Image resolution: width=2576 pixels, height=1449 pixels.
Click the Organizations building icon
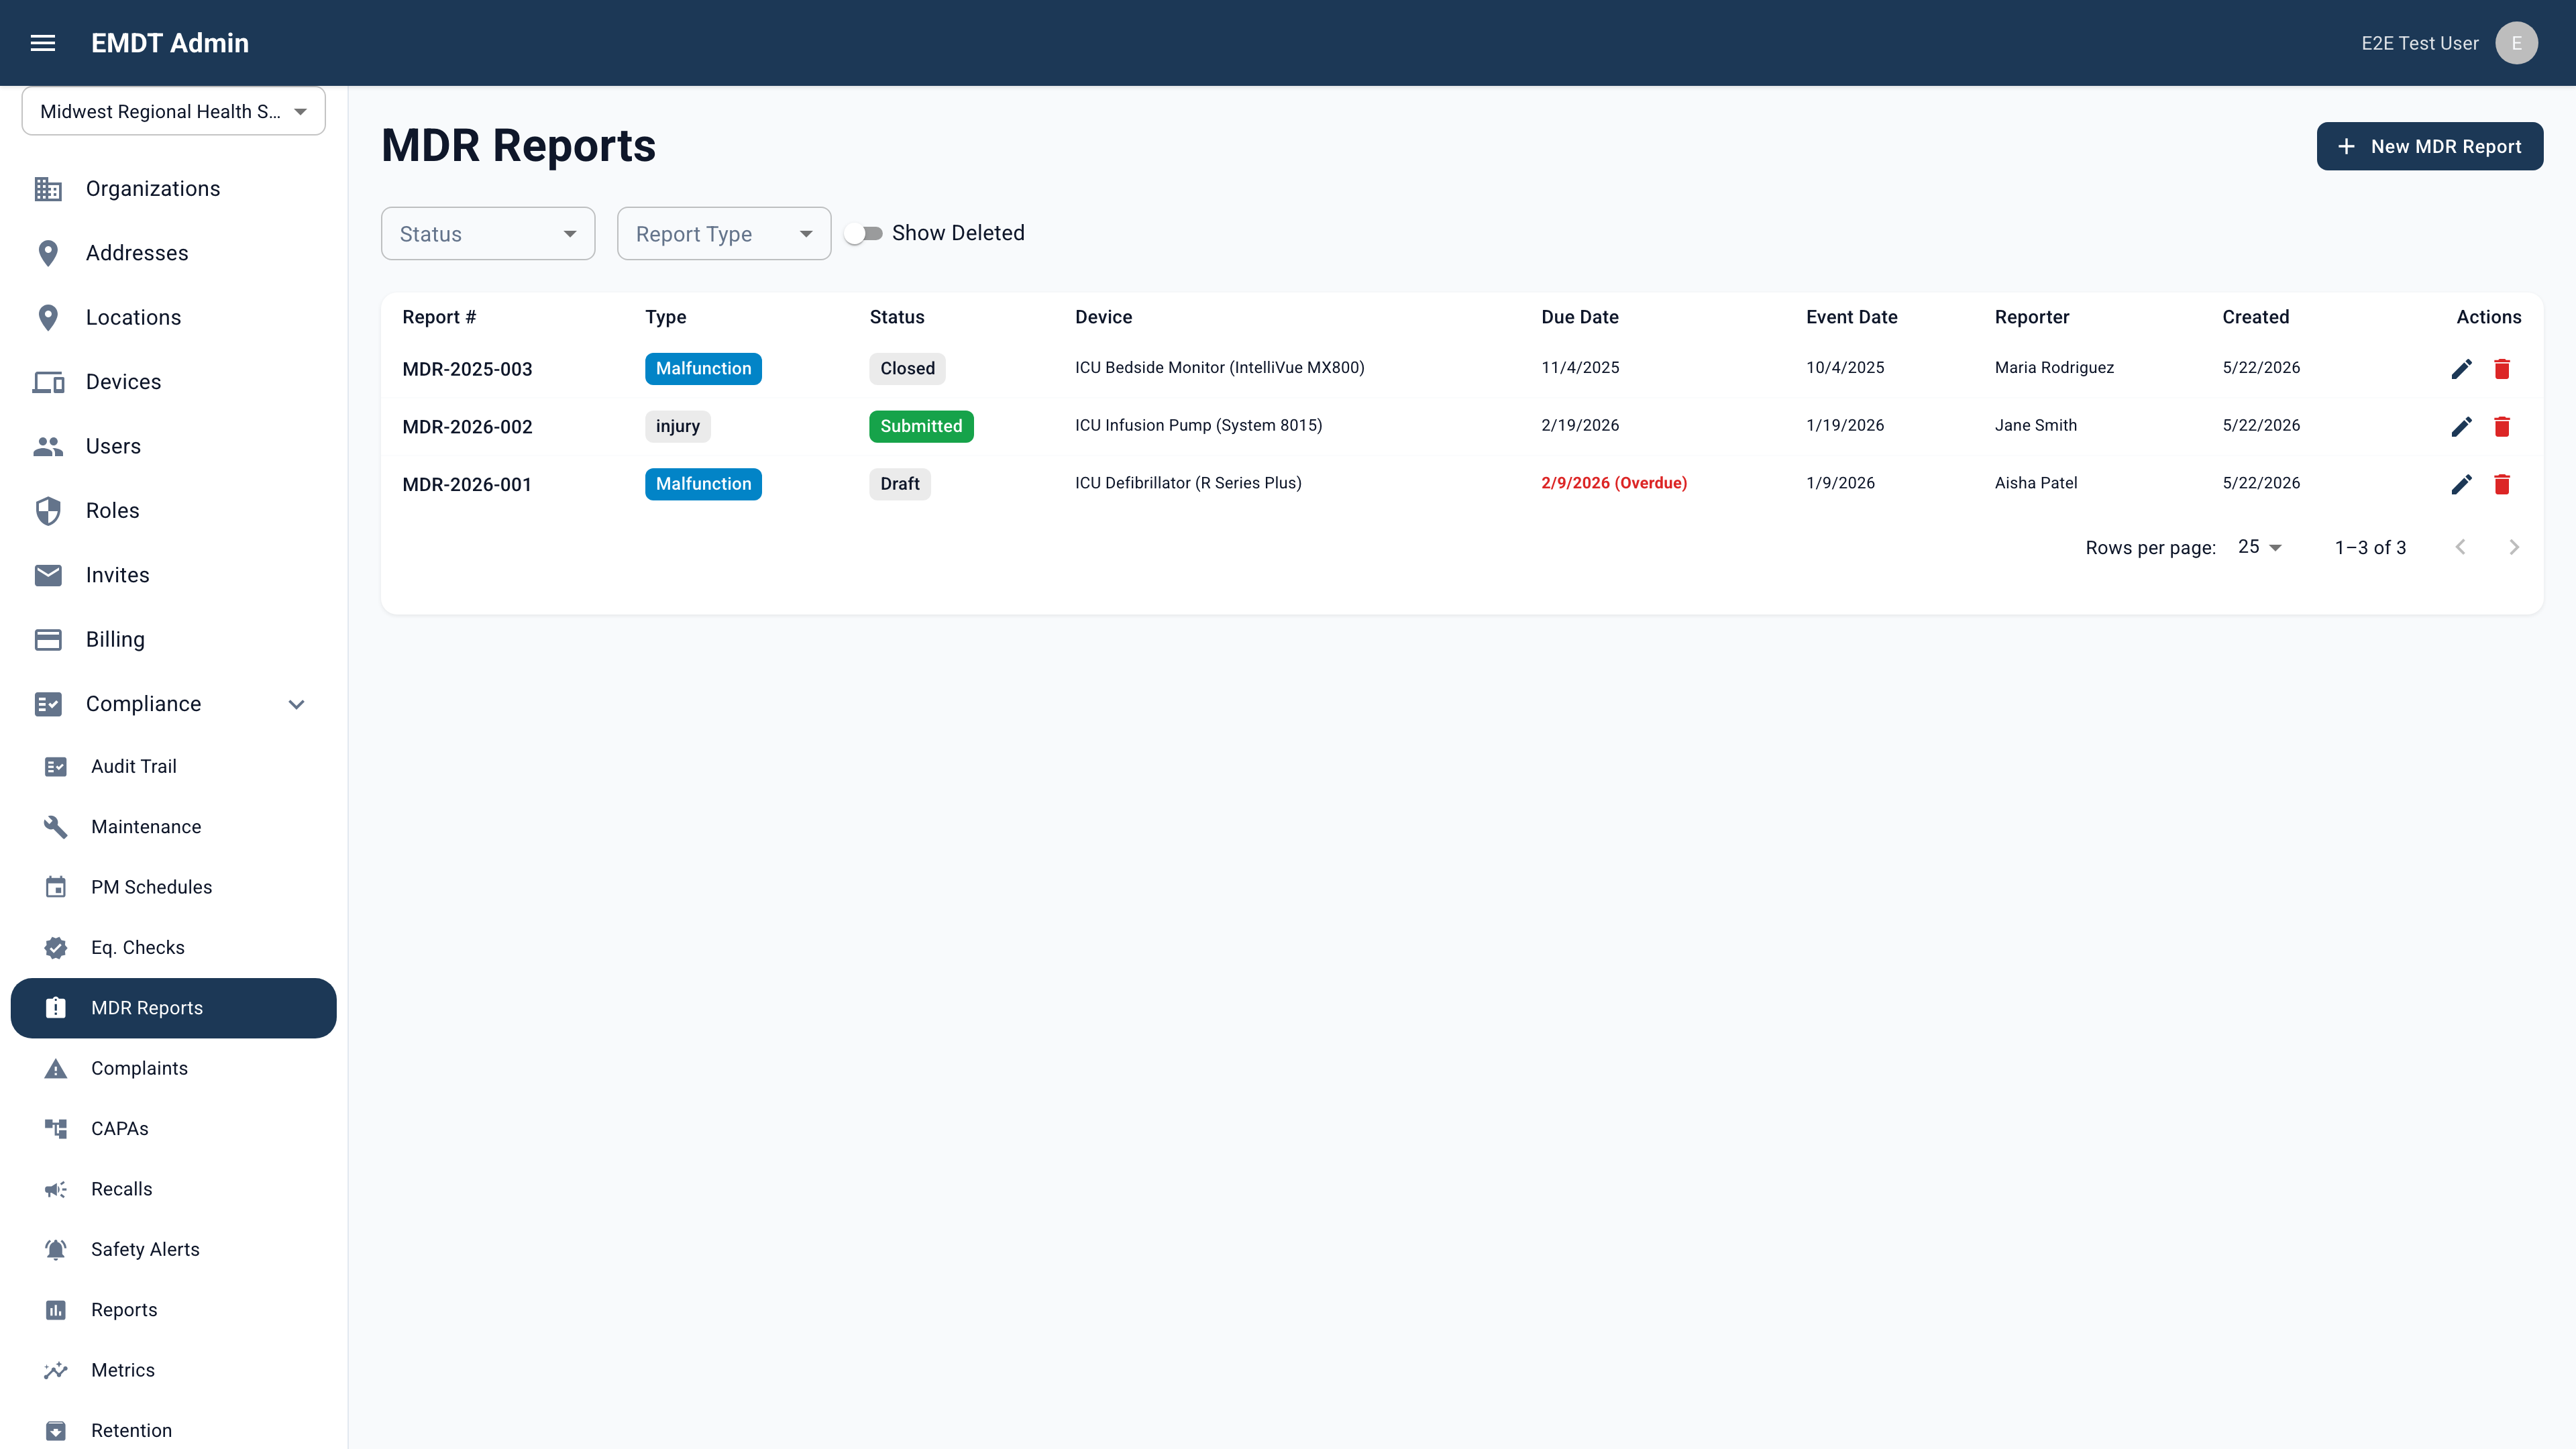(x=48, y=189)
